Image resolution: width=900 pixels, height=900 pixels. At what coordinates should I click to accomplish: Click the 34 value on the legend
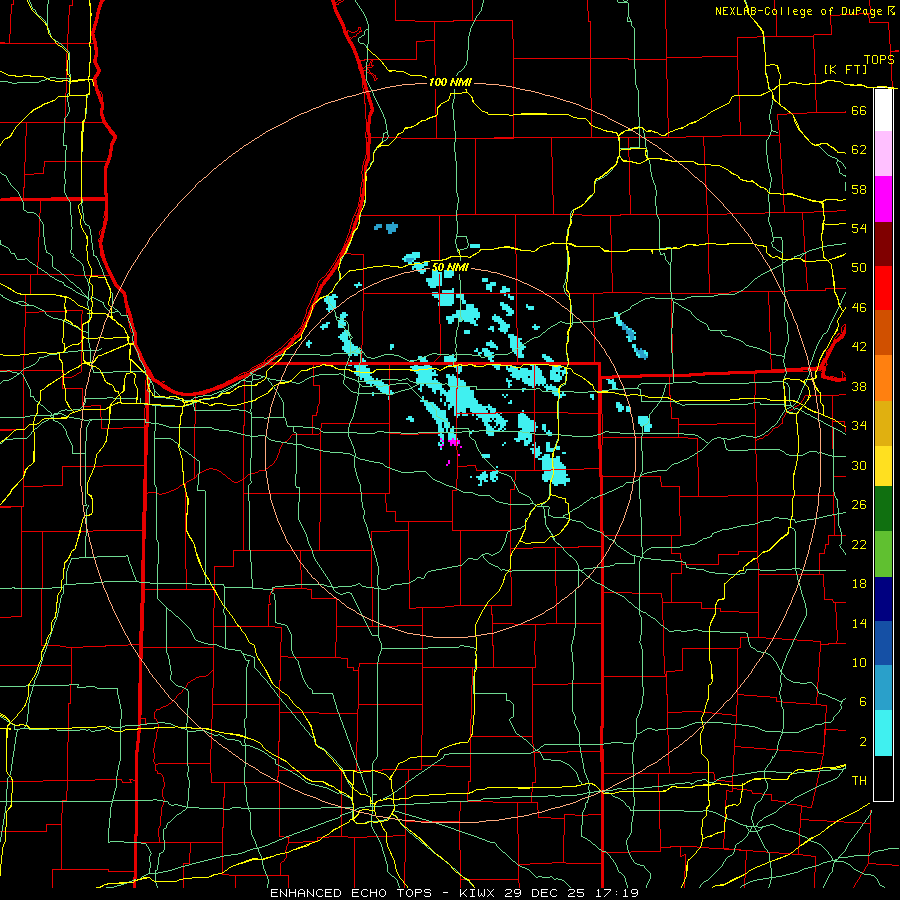(859, 425)
